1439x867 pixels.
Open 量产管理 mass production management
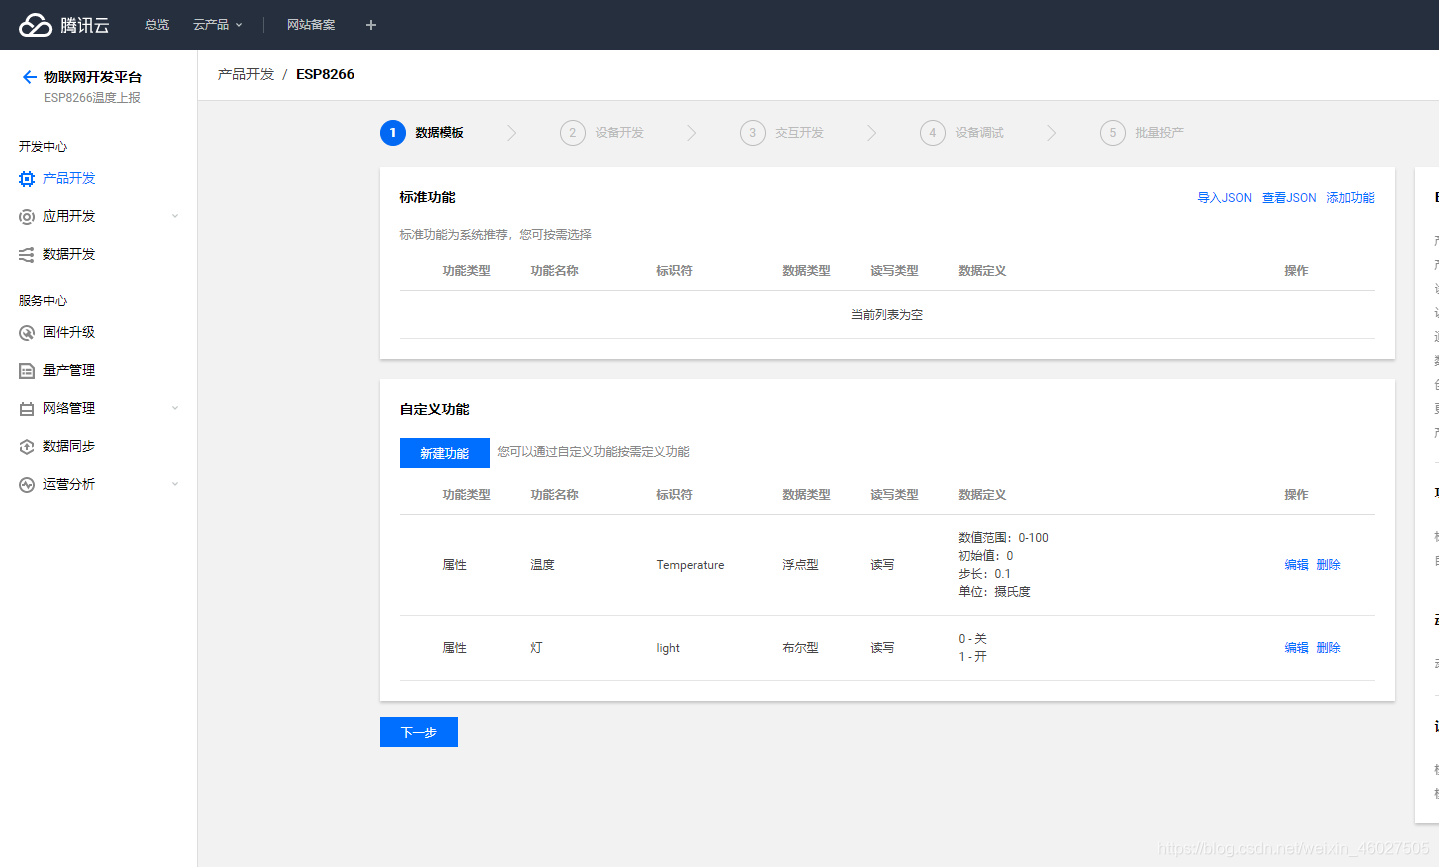(x=27, y=370)
